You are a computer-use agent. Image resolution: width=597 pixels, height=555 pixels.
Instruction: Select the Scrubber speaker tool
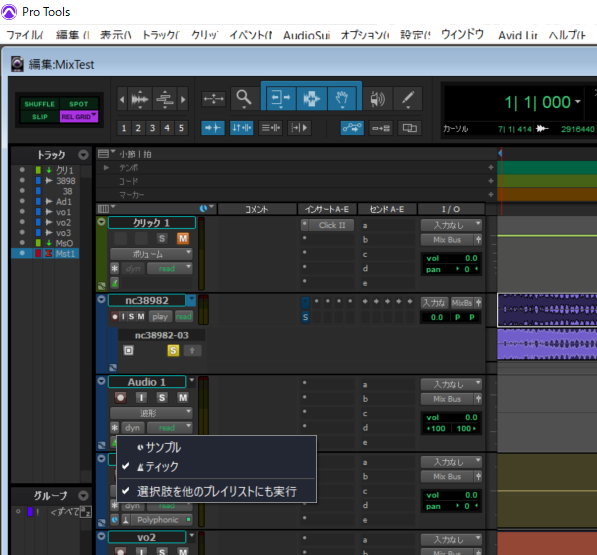[377, 99]
